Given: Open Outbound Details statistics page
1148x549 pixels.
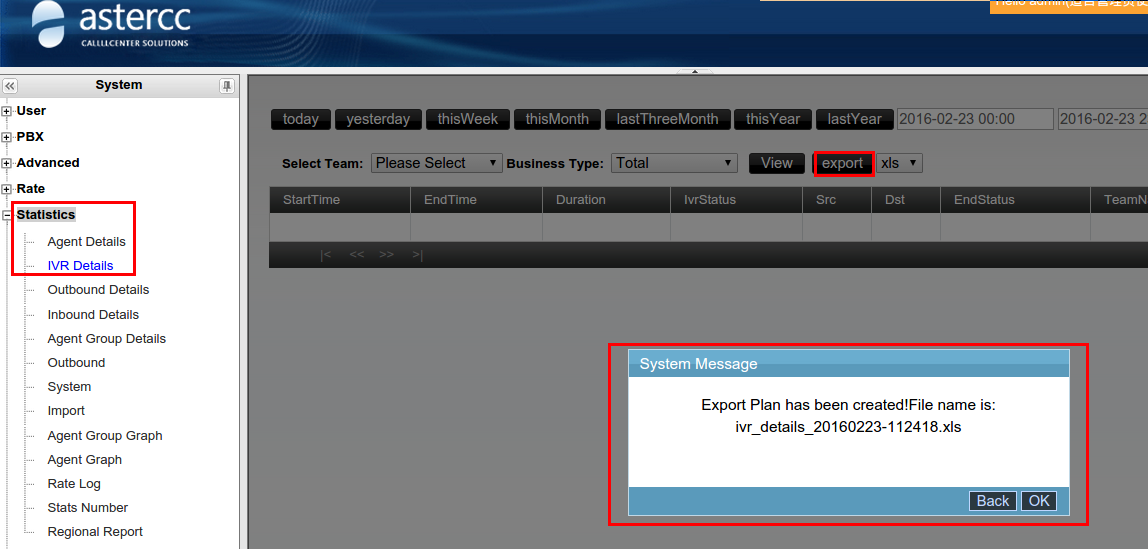Looking at the screenshot, I should coord(98,290).
